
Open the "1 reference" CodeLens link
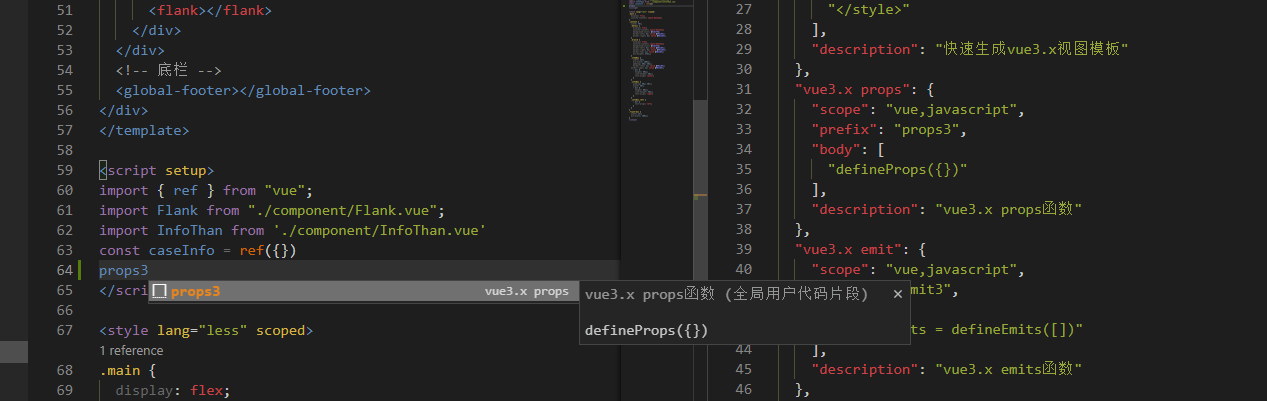click(x=131, y=351)
